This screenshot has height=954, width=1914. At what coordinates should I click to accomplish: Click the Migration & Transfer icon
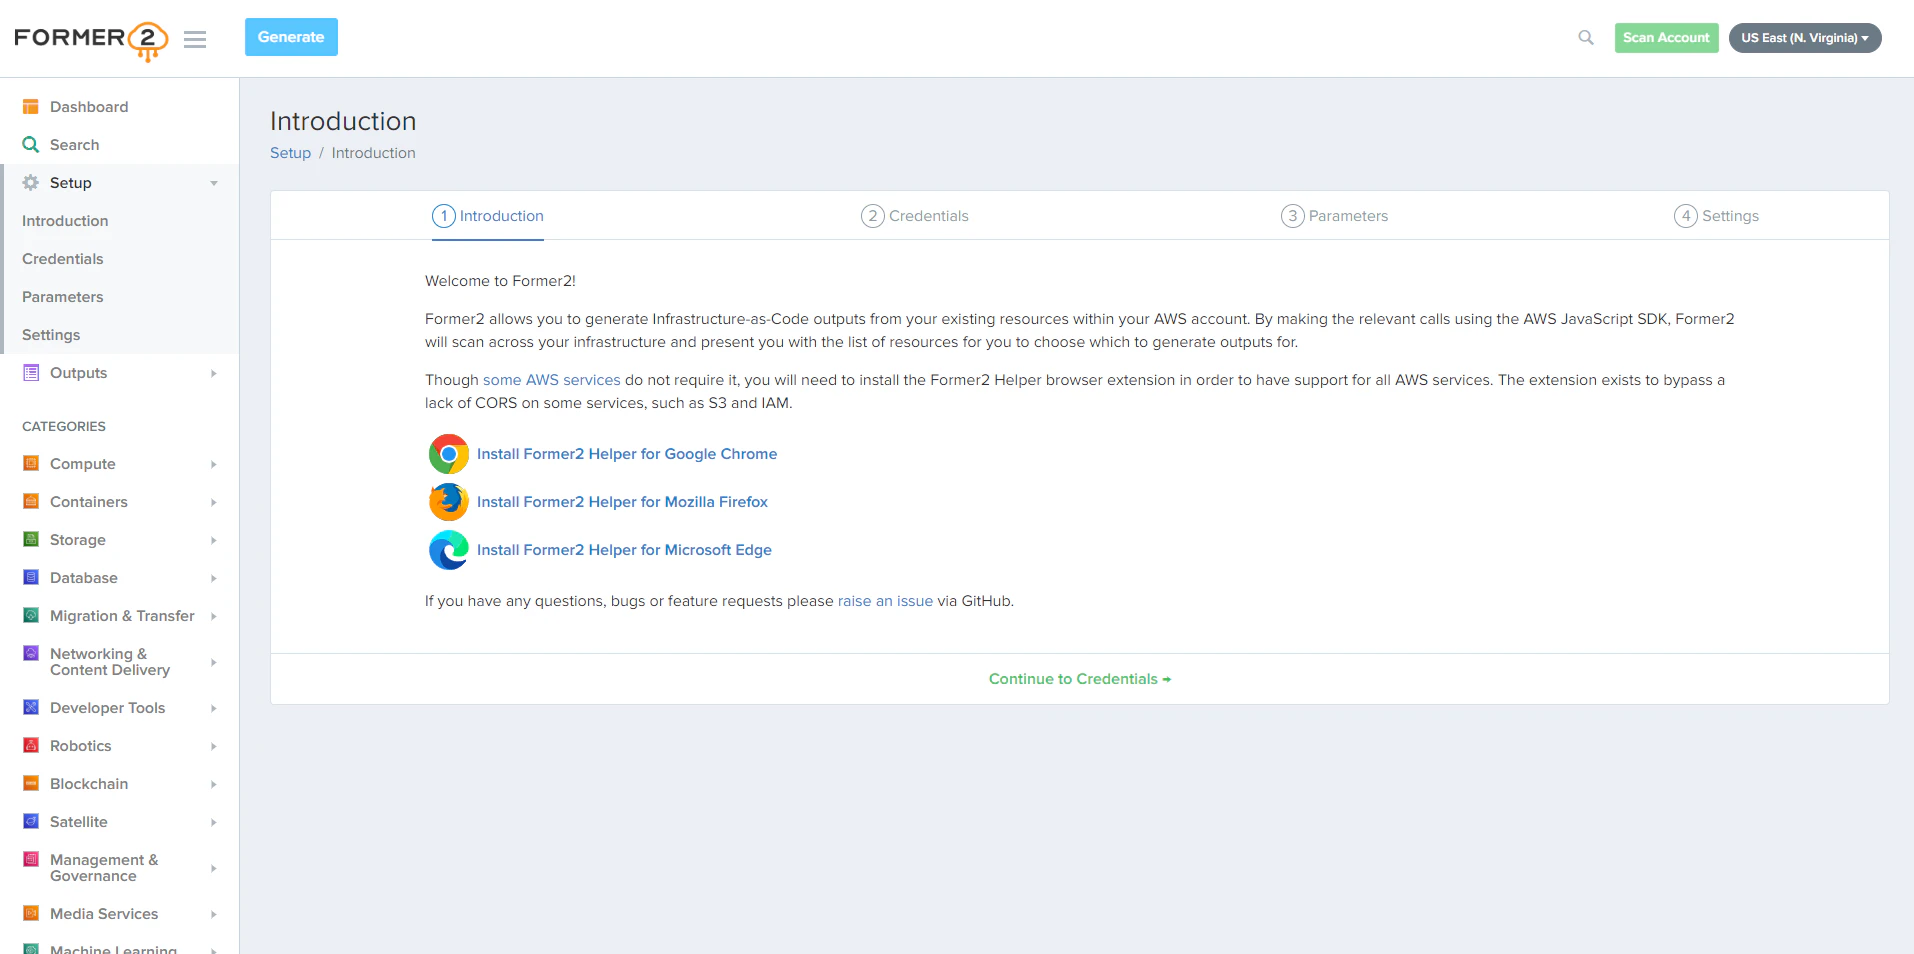pos(31,616)
